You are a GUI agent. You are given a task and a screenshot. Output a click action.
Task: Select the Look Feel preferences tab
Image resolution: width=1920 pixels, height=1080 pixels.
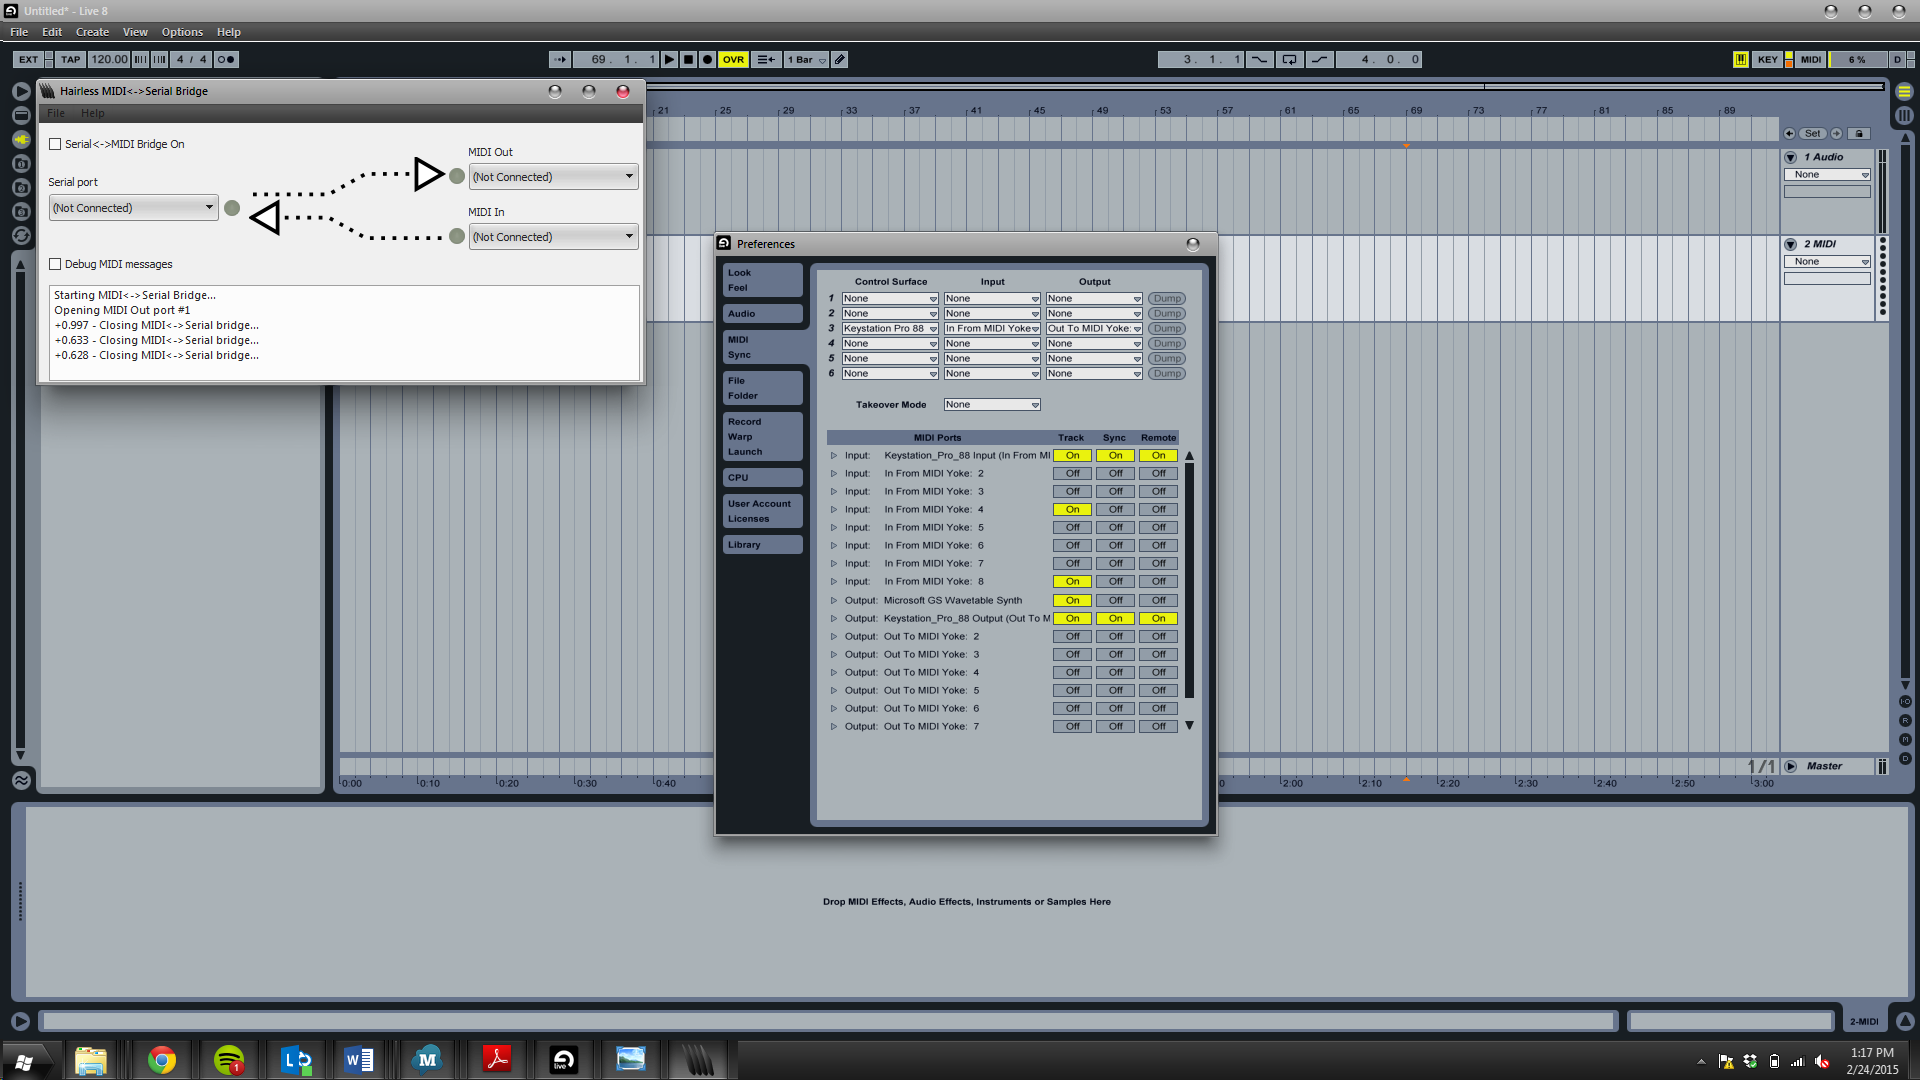pos(762,280)
